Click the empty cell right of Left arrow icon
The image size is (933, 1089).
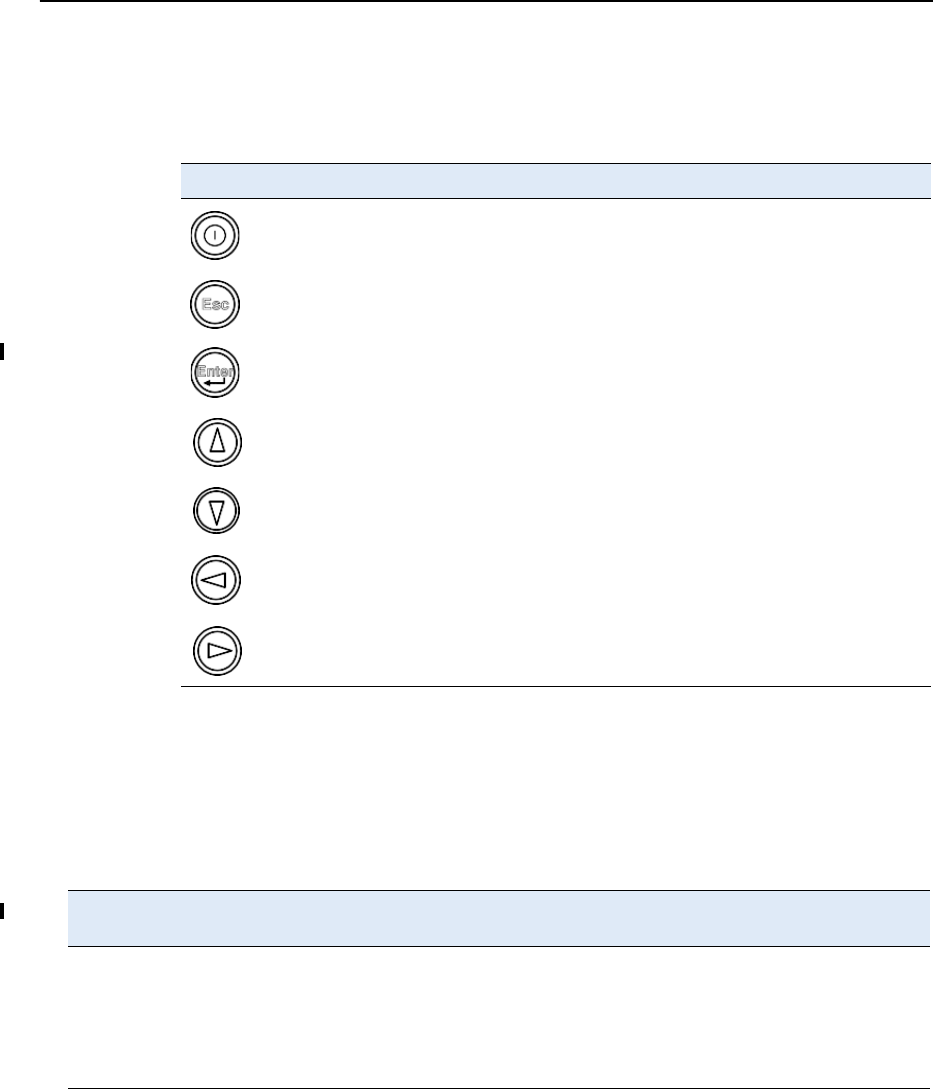click(x=580, y=579)
